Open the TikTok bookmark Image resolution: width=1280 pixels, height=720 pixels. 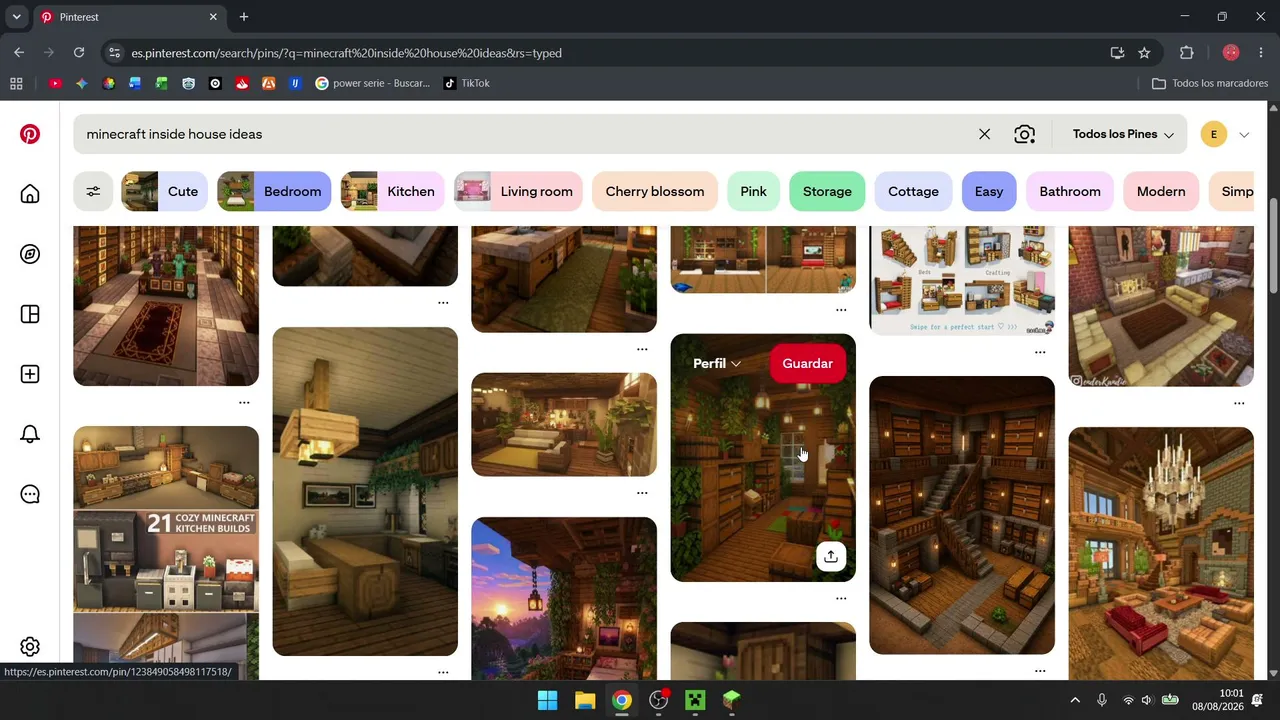tap(467, 83)
